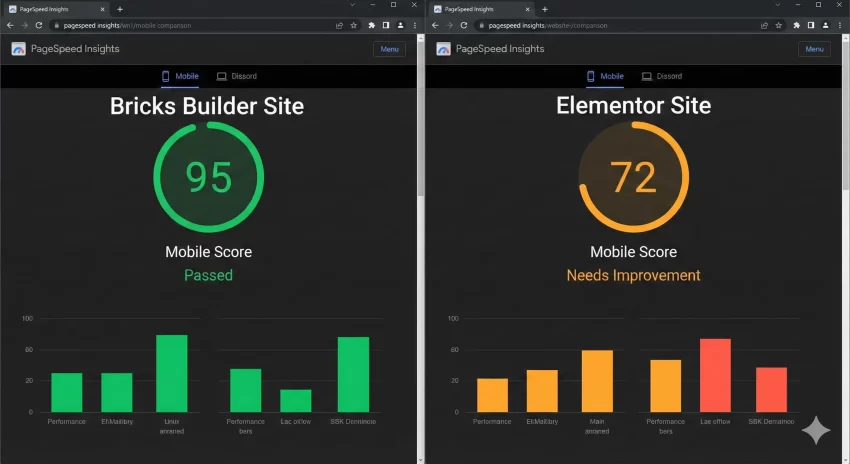850x464 pixels.
Task: Go back in the left browser window
Action: coord(10,25)
